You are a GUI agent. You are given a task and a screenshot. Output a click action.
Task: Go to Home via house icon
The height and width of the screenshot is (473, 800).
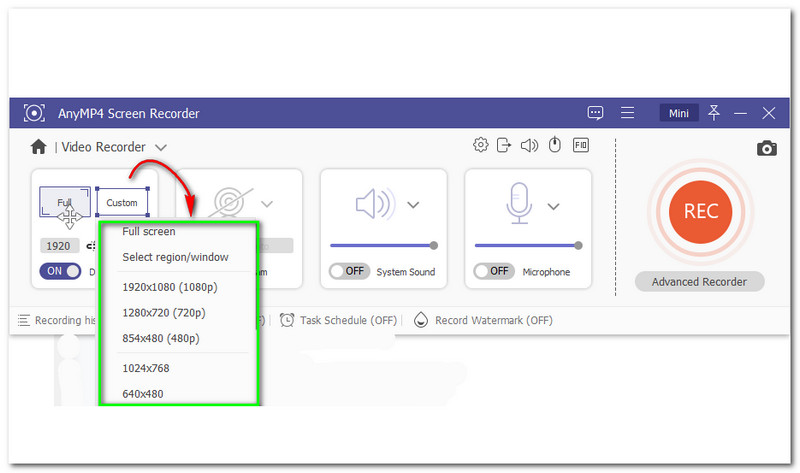coord(38,147)
